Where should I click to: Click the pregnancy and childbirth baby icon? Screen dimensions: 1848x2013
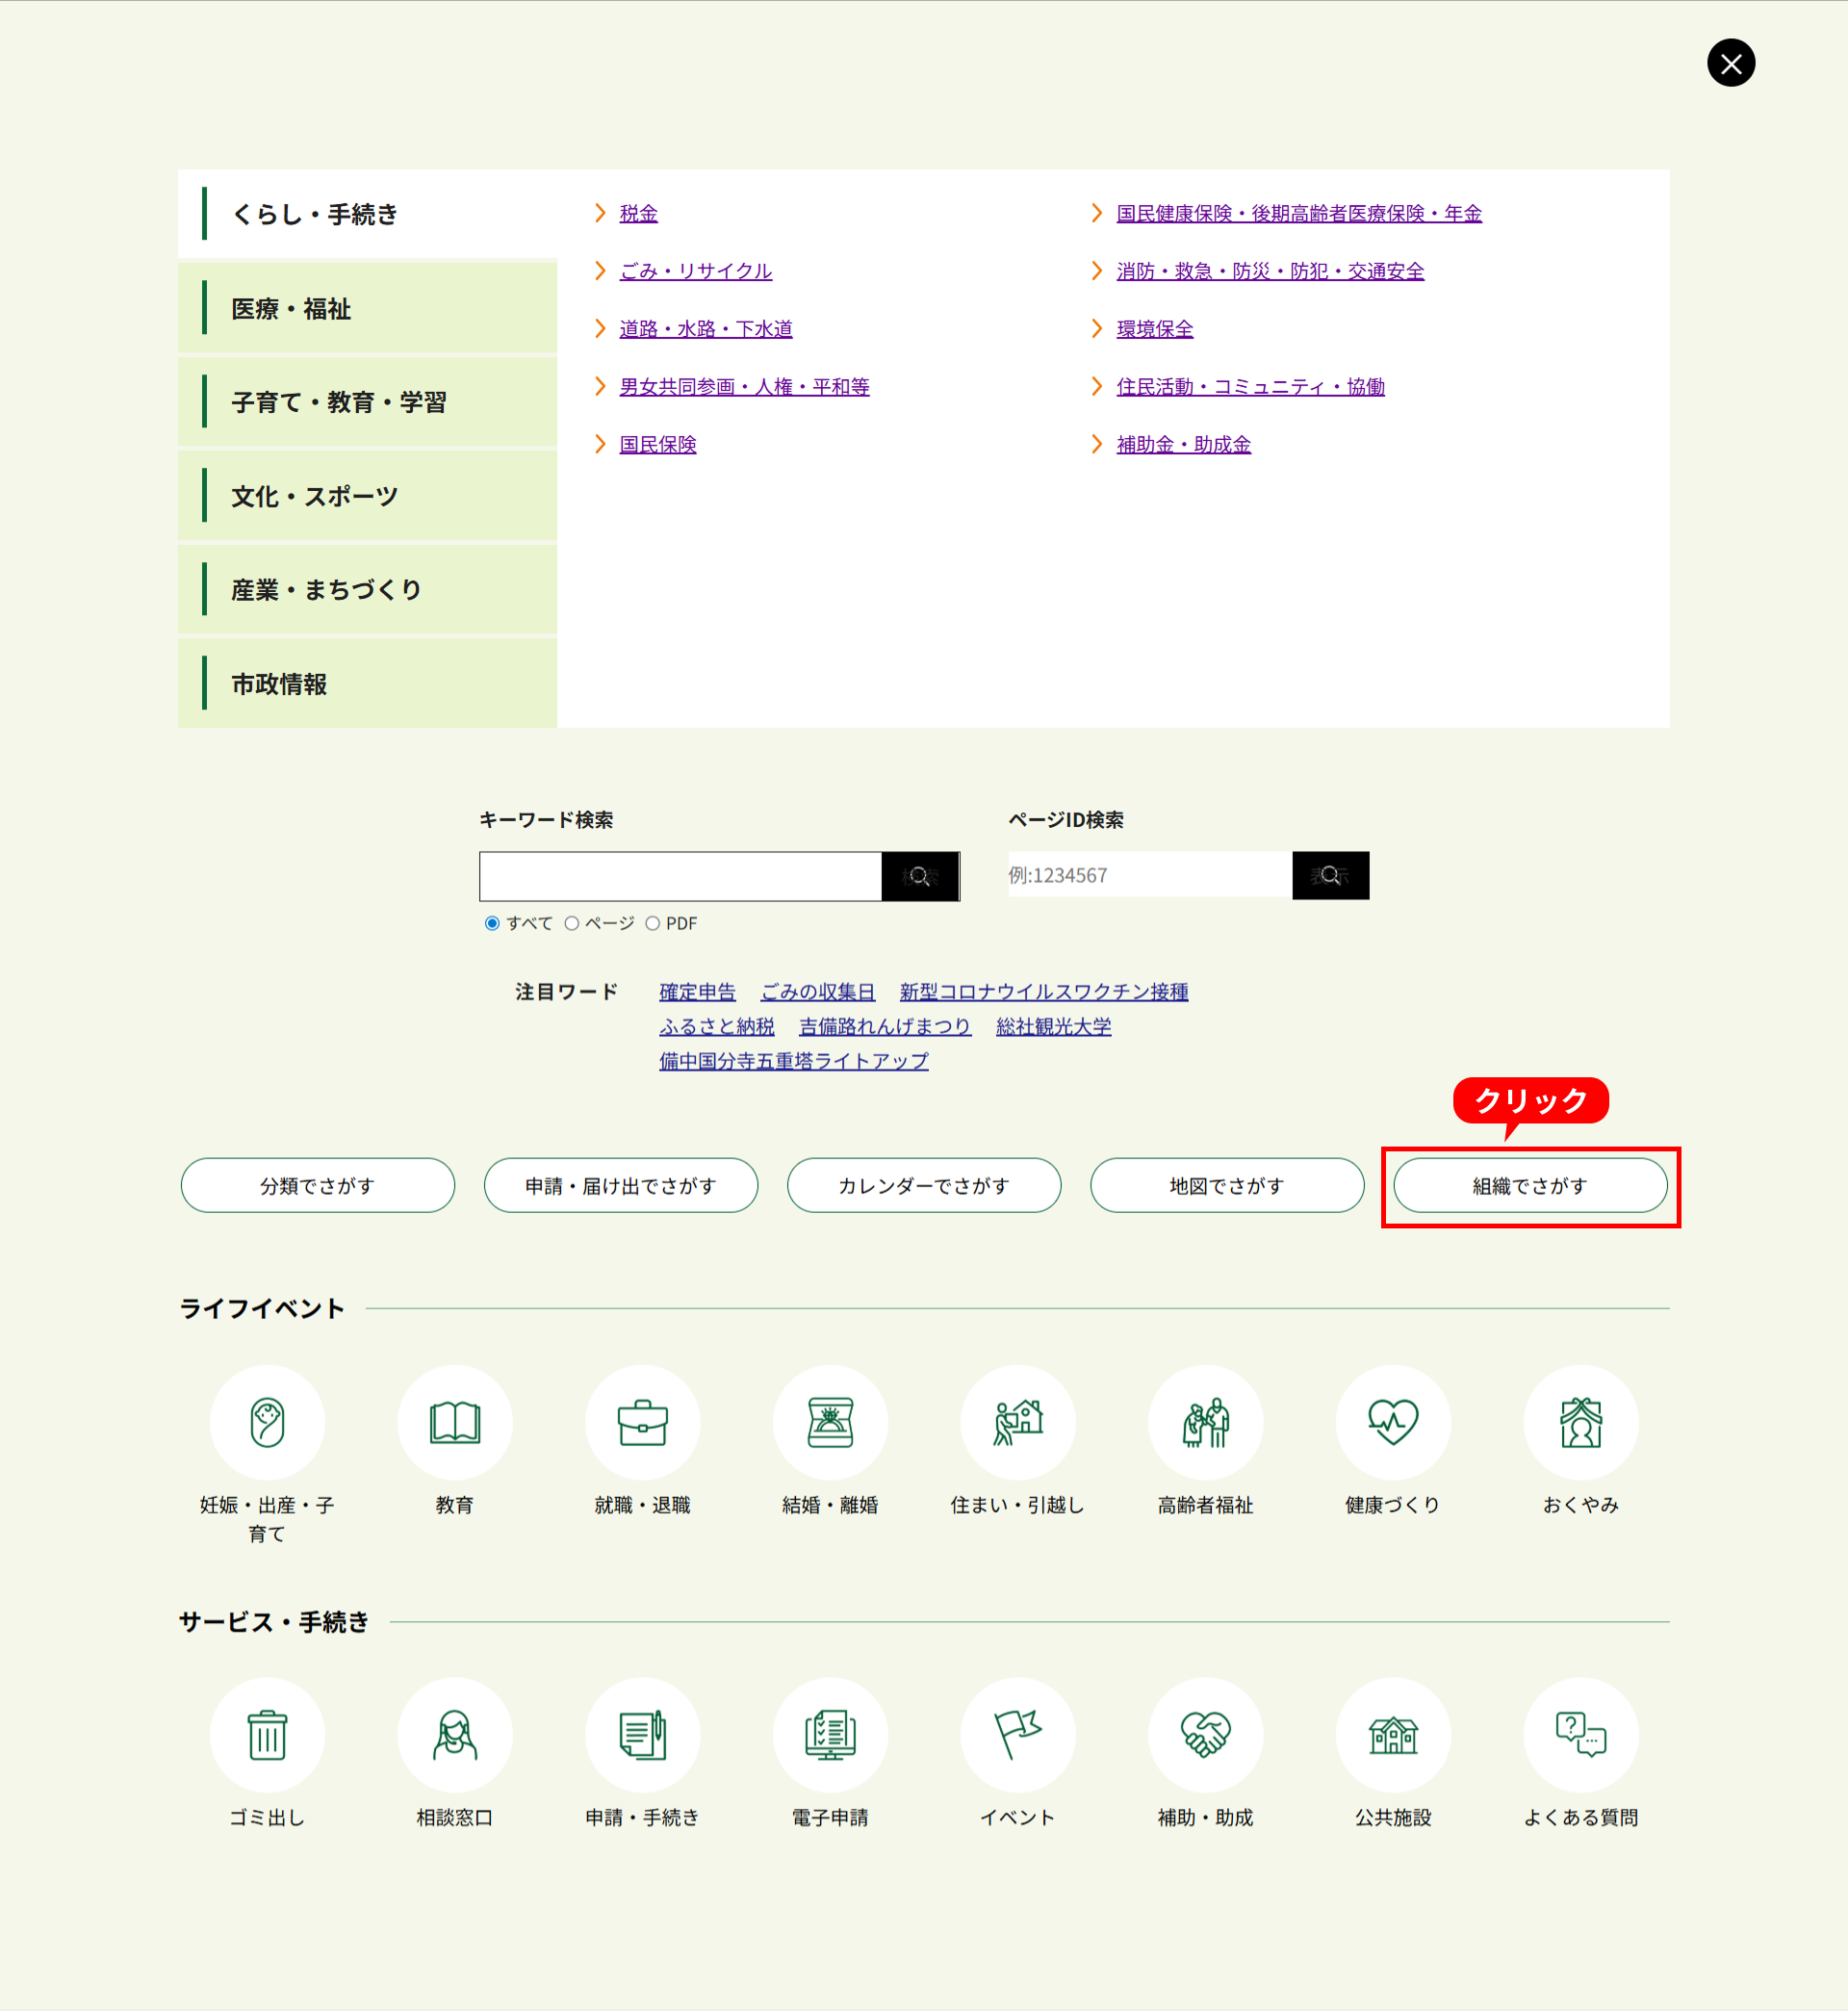(x=267, y=1421)
